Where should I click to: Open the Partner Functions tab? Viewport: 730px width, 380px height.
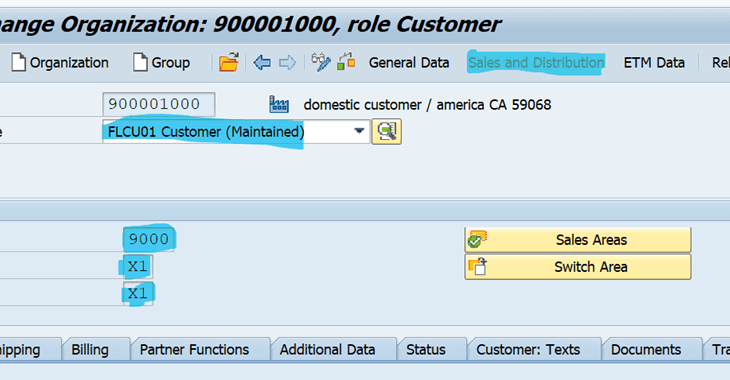[195, 350]
